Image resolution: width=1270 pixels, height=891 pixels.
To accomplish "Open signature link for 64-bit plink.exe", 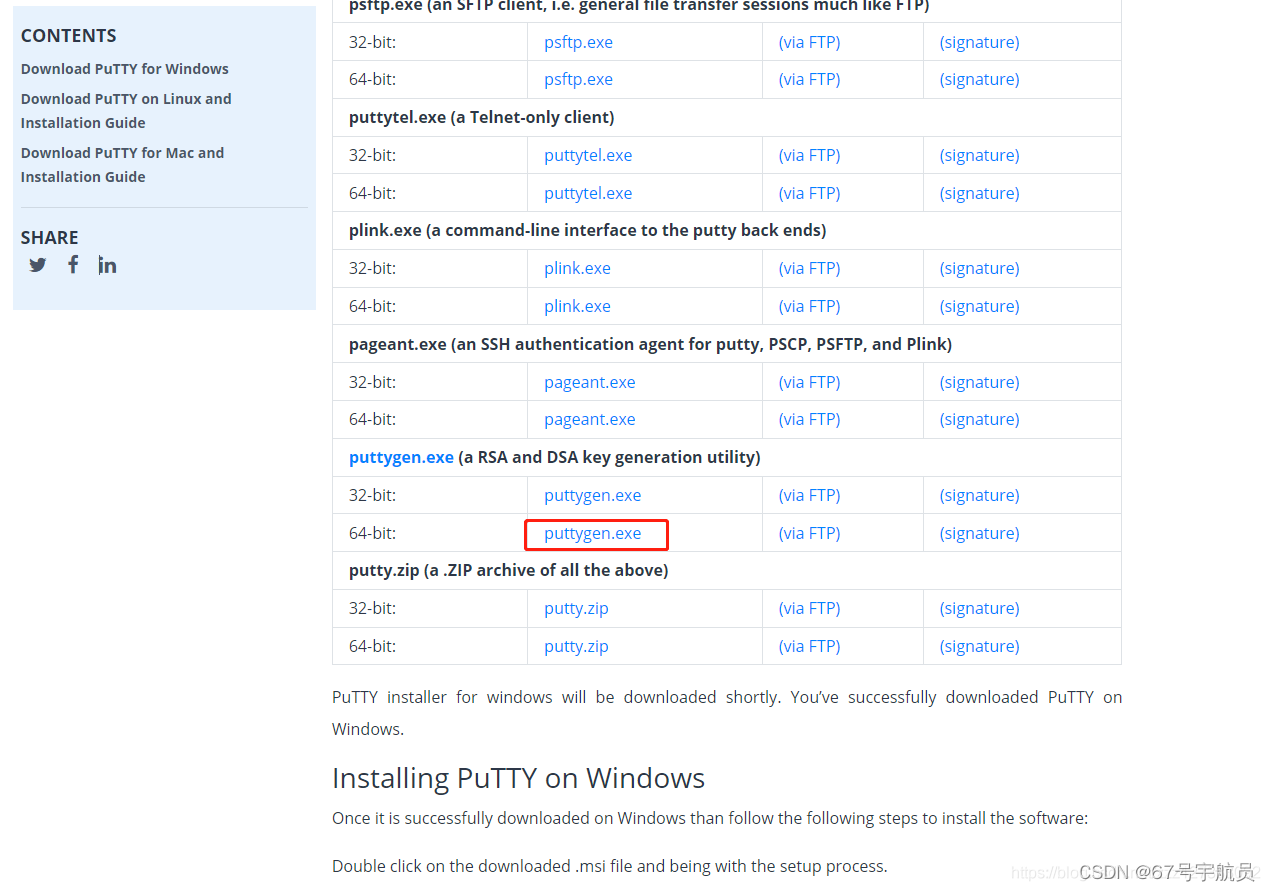I will click(x=979, y=306).
